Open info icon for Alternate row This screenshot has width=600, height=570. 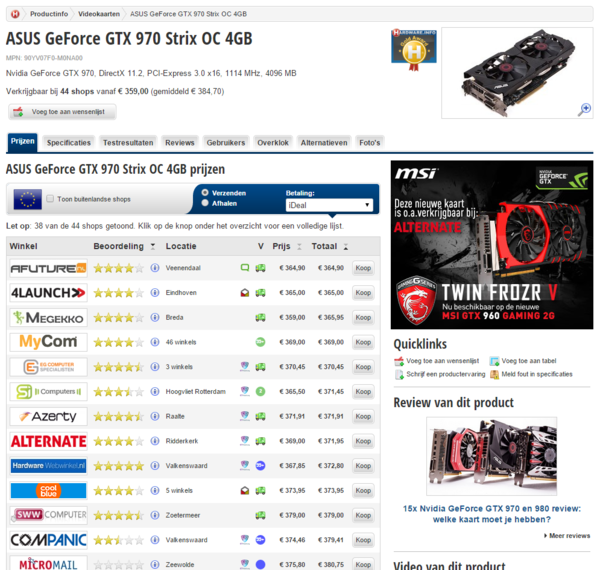[x=155, y=441]
